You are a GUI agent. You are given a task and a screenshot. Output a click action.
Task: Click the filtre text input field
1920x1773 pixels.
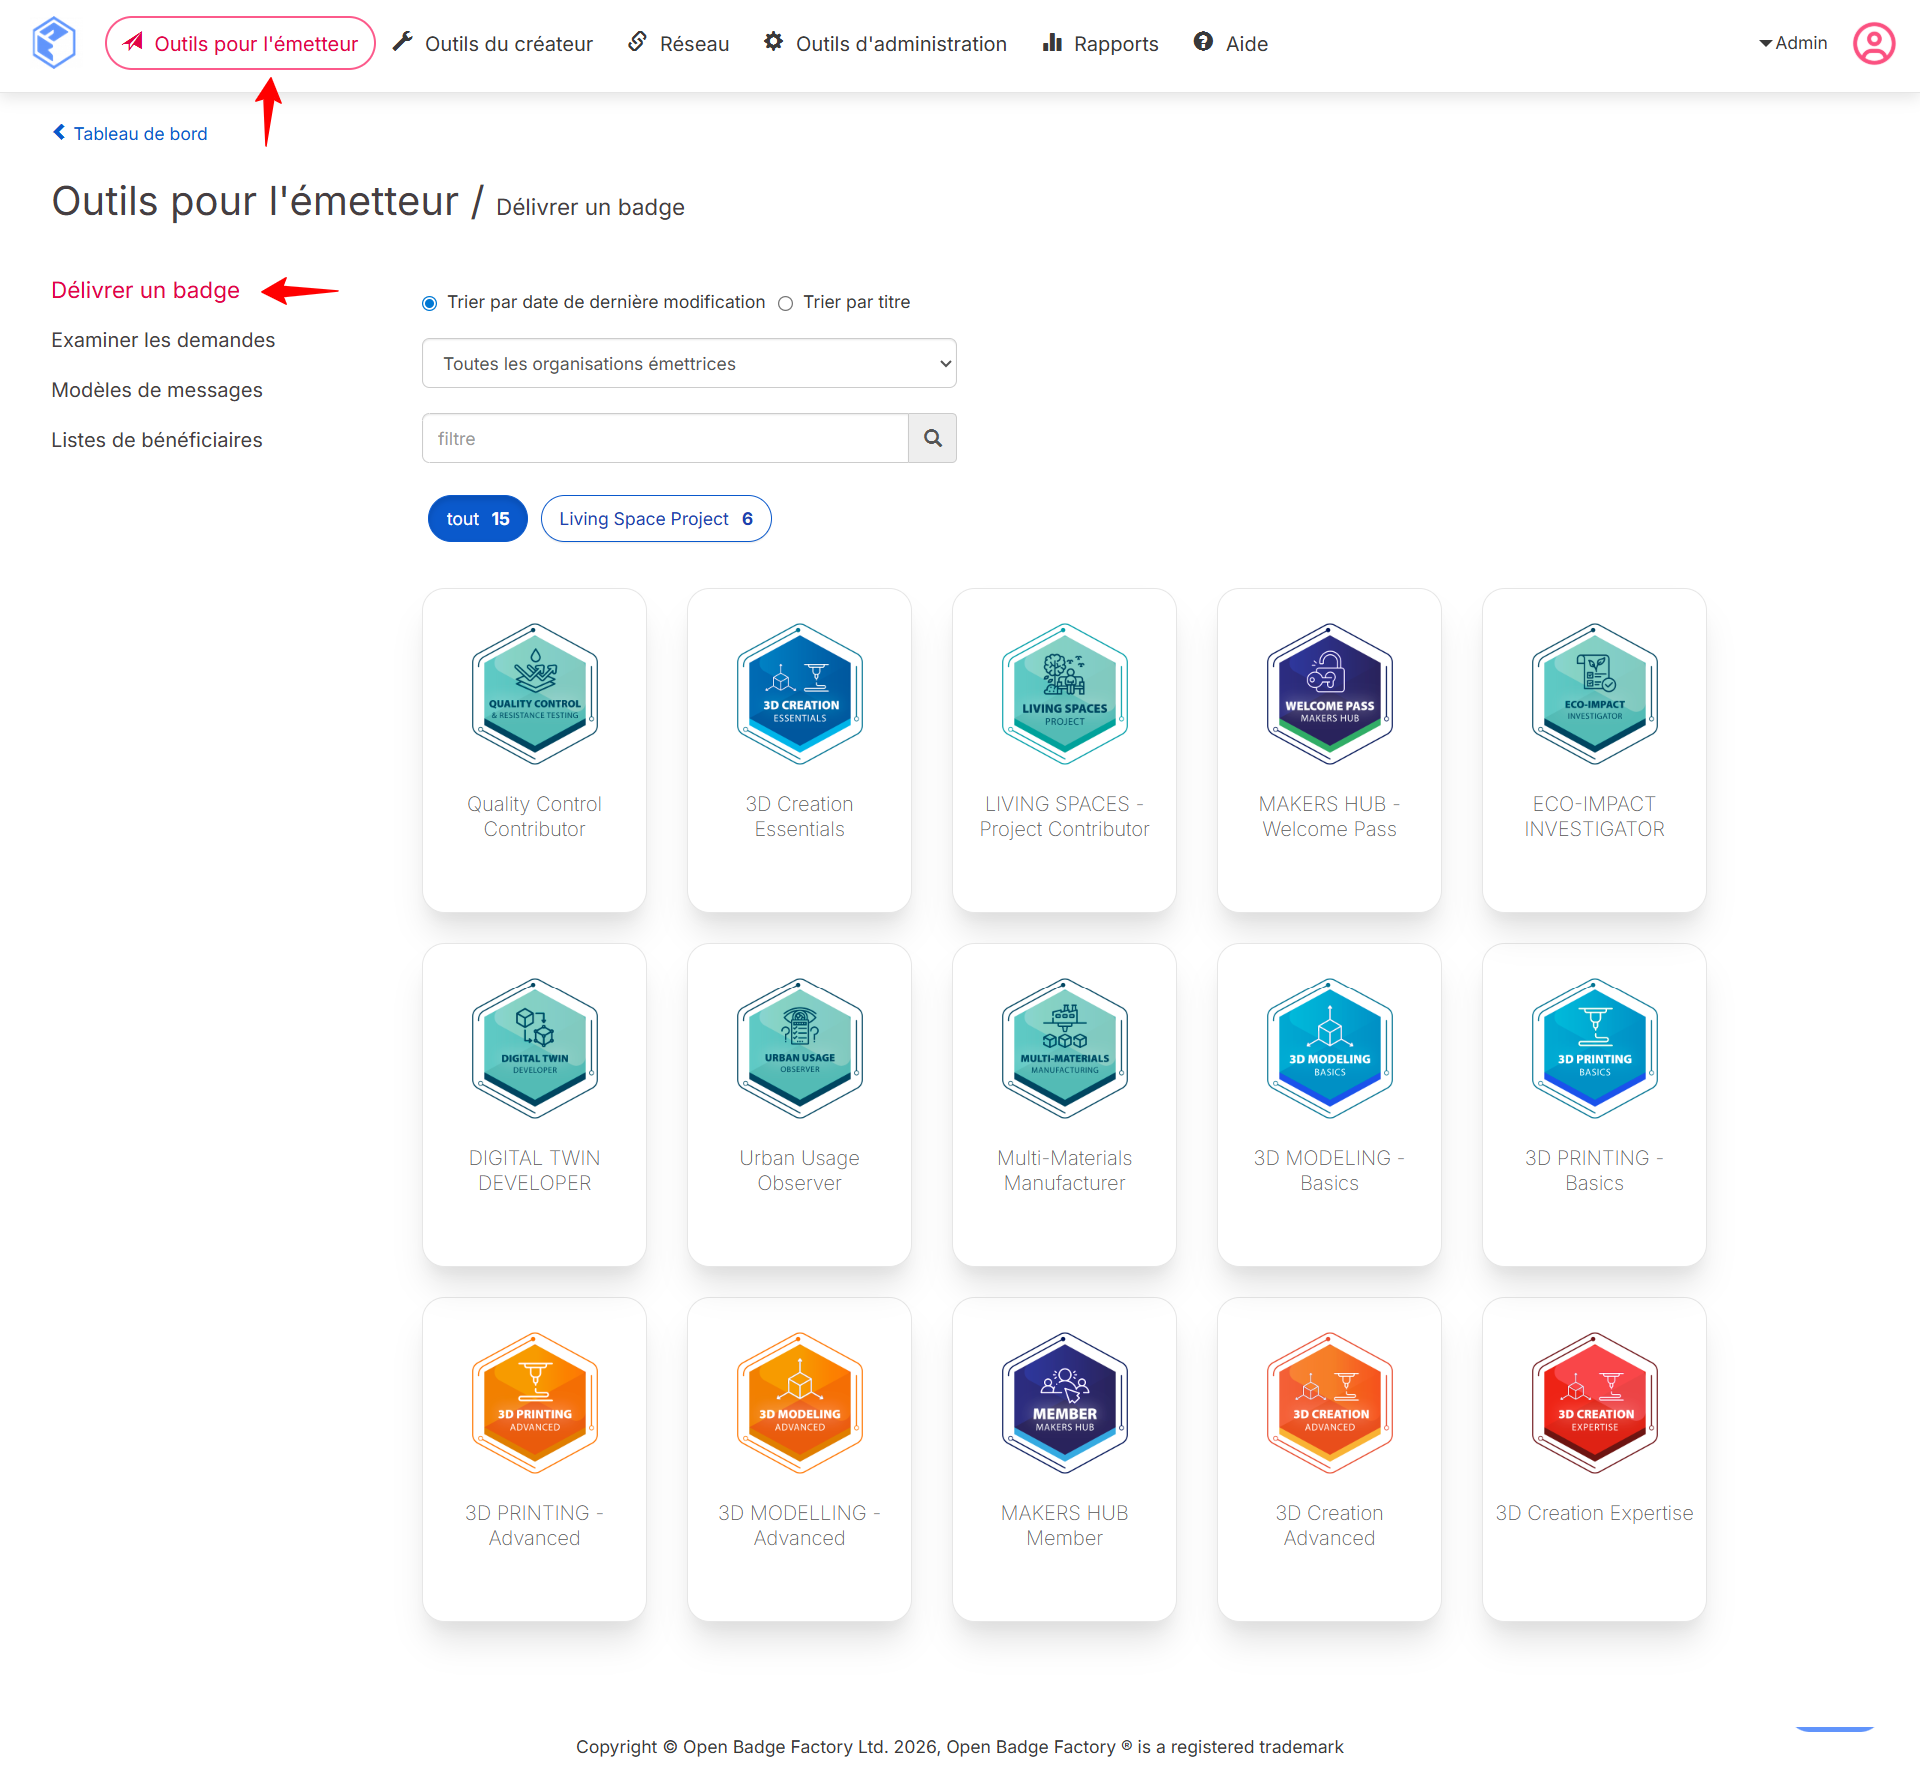(665, 438)
